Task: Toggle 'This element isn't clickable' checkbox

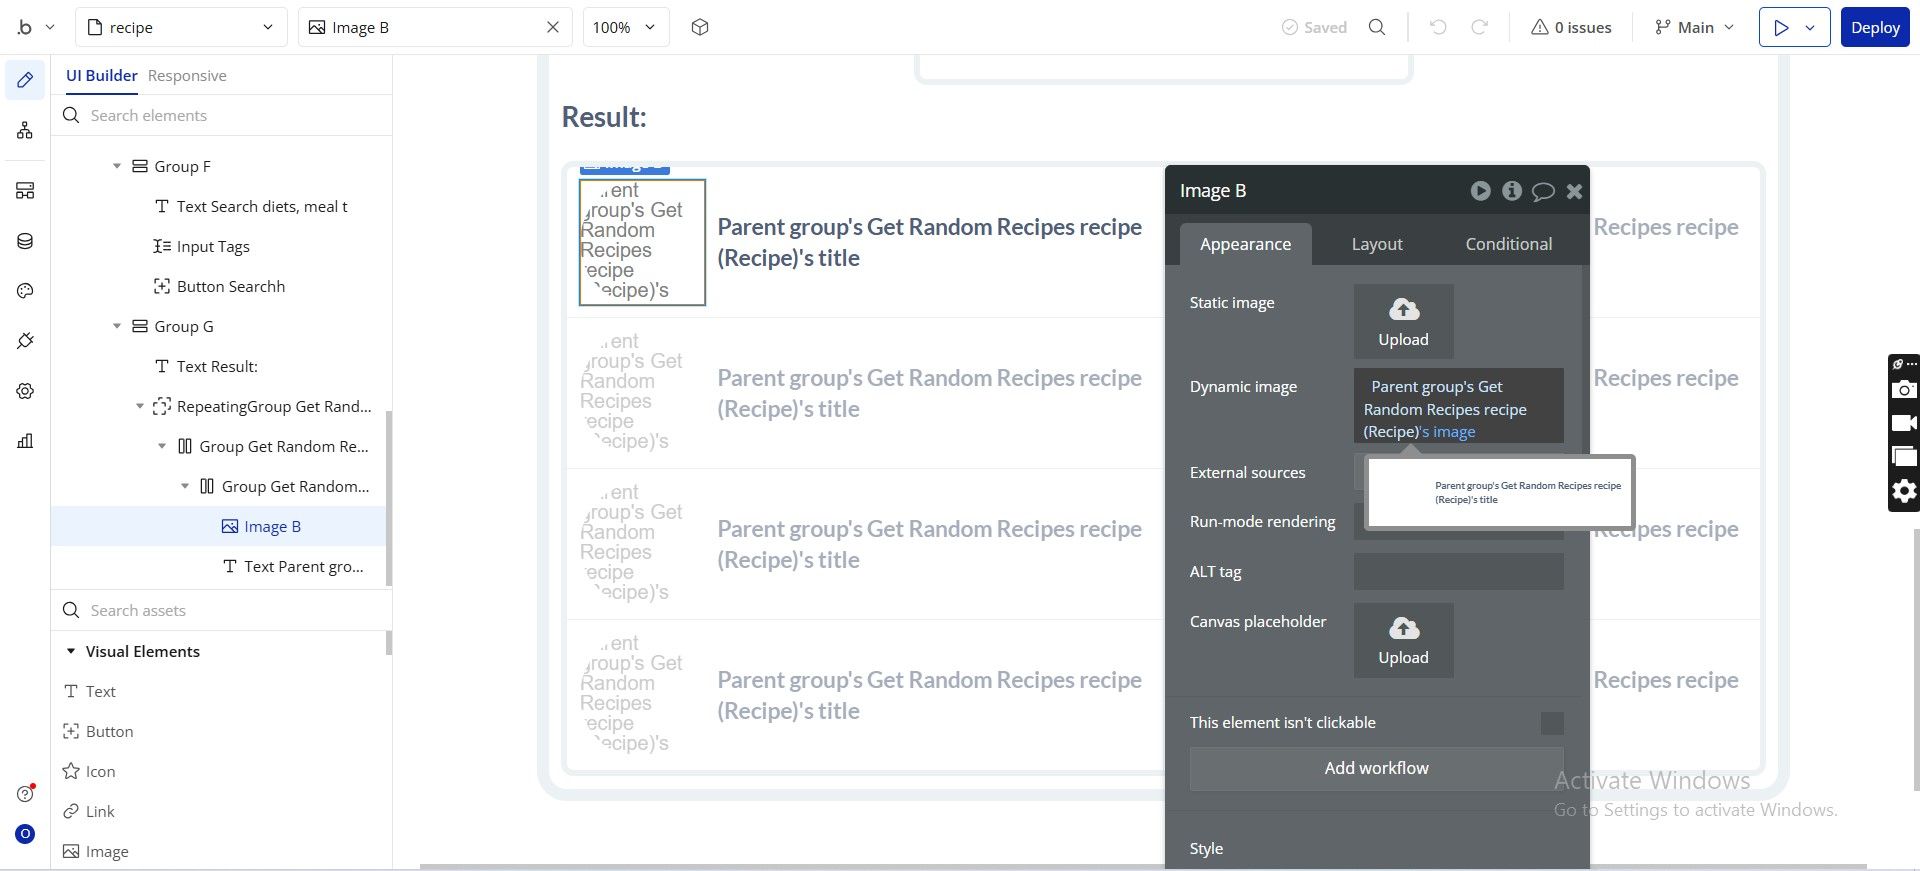Action: click(1552, 723)
